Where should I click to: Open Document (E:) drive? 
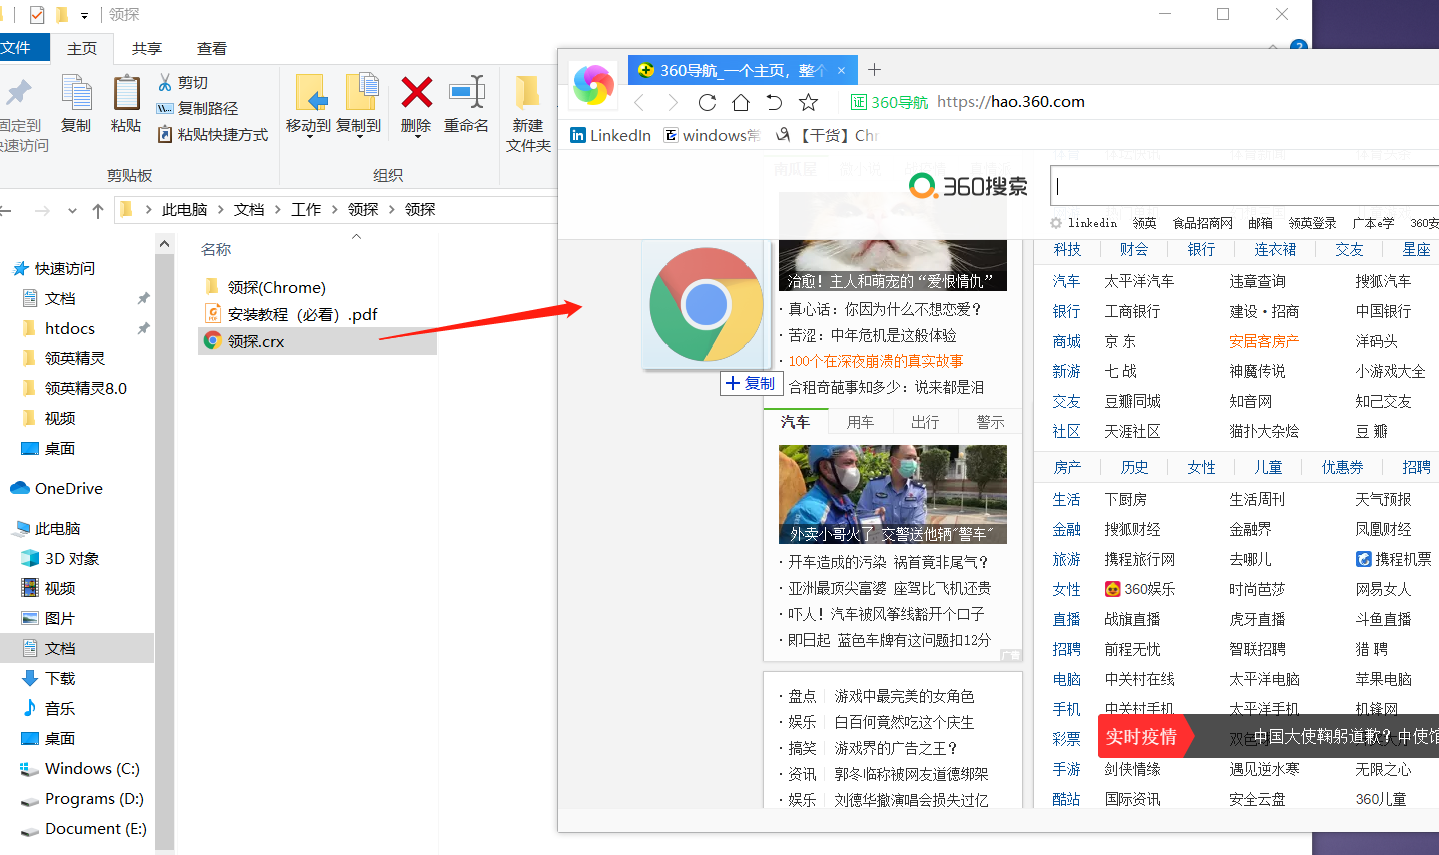pos(95,828)
